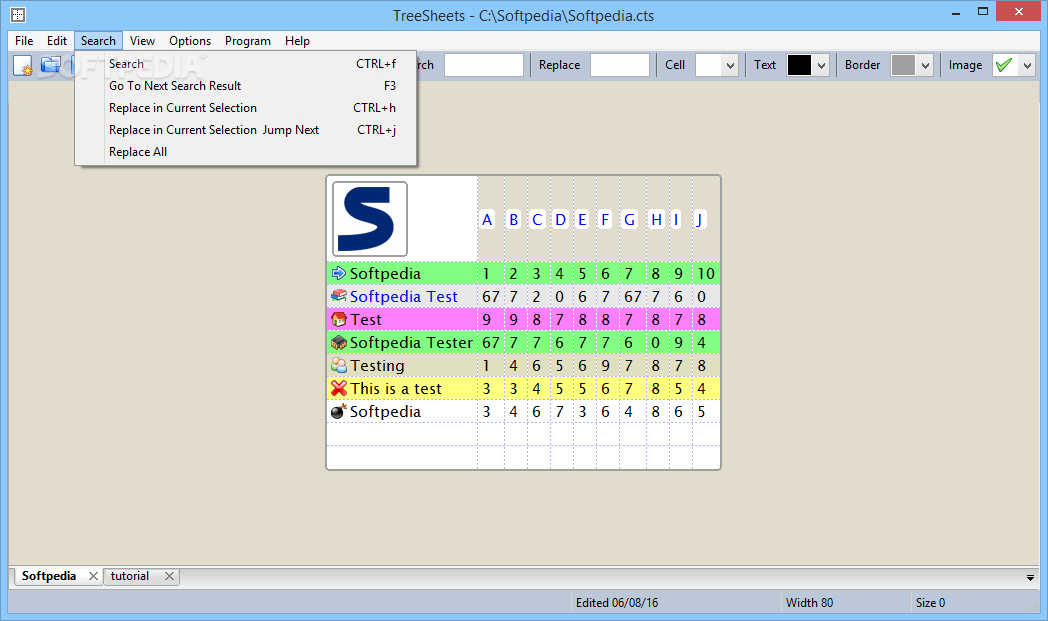Switch to the Softpedia tab

coord(49,576)
